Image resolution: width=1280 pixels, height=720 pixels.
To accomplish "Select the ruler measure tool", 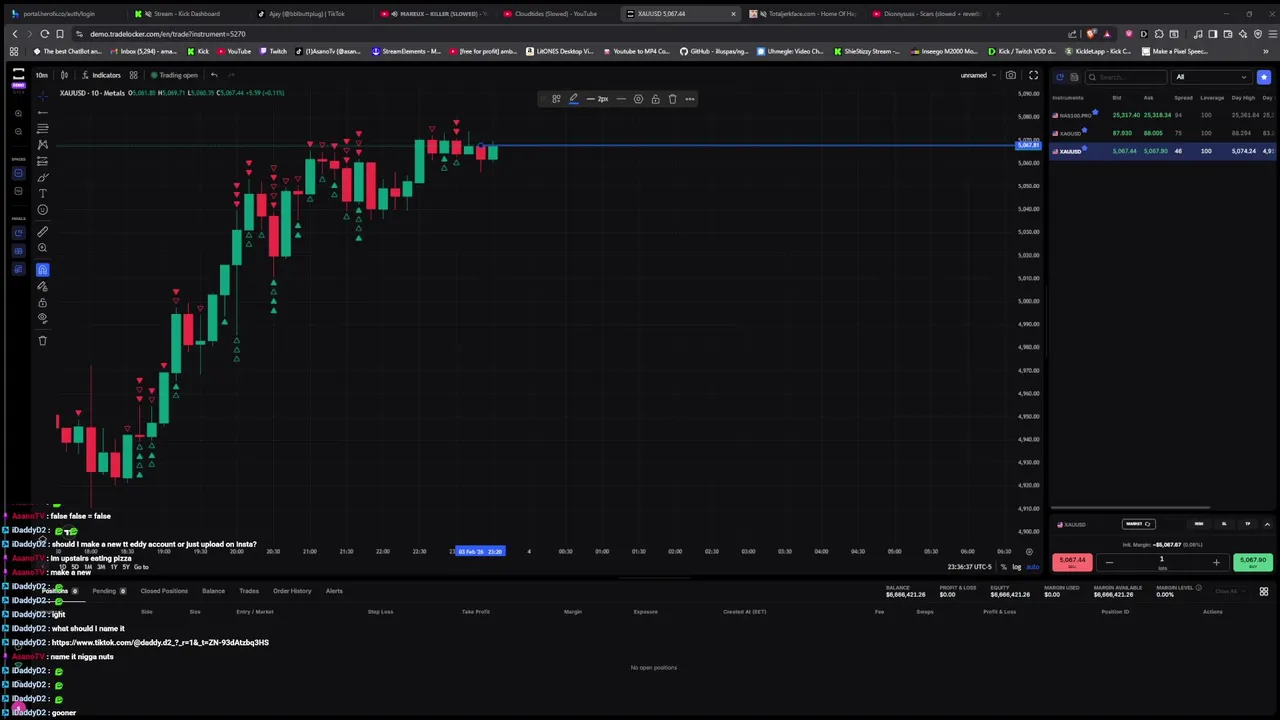I will coord(42,230).
